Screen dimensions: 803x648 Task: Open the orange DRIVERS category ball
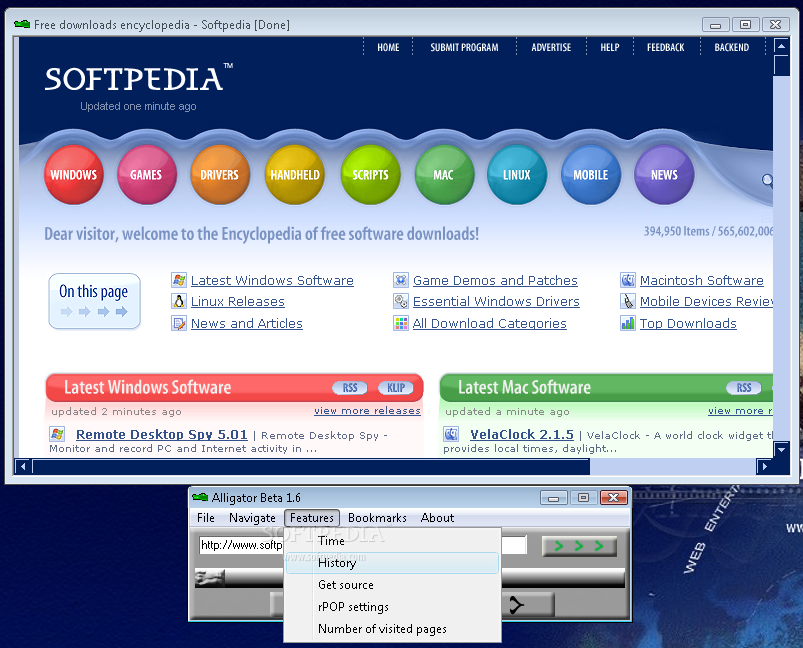[x=220, y=175]
